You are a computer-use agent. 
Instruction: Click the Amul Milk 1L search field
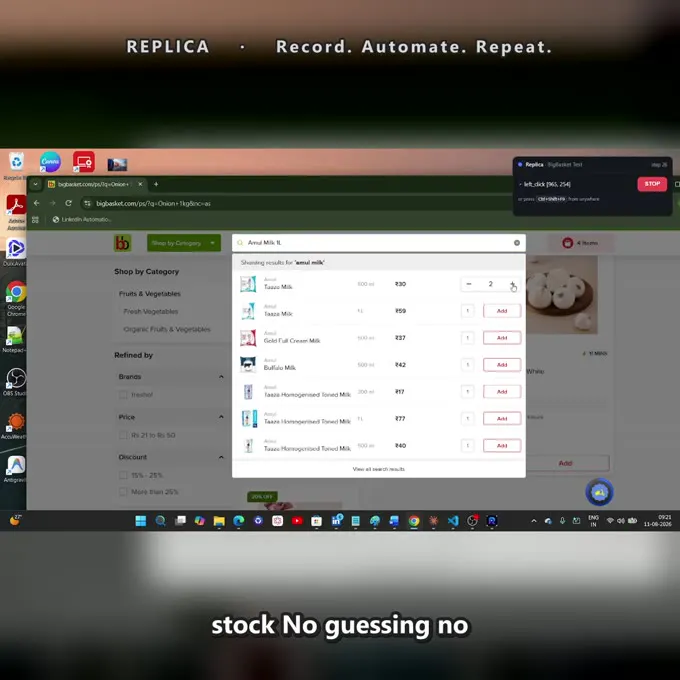click(378, 243)
